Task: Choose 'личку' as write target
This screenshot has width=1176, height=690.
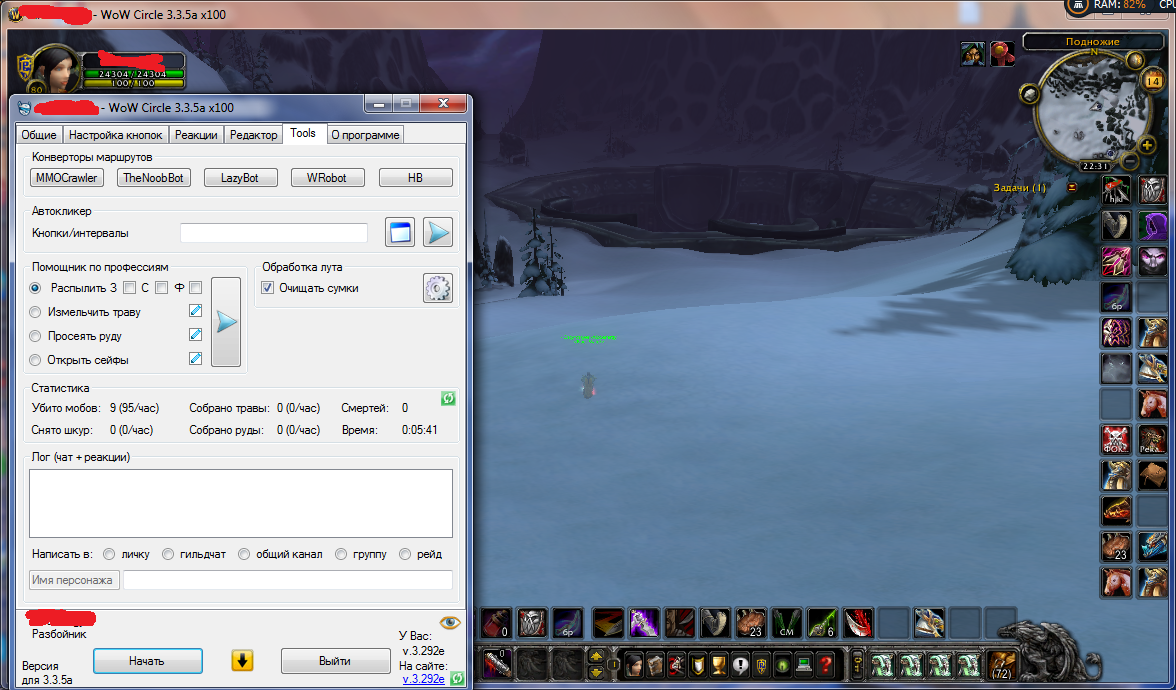Action: click(109, 554)
